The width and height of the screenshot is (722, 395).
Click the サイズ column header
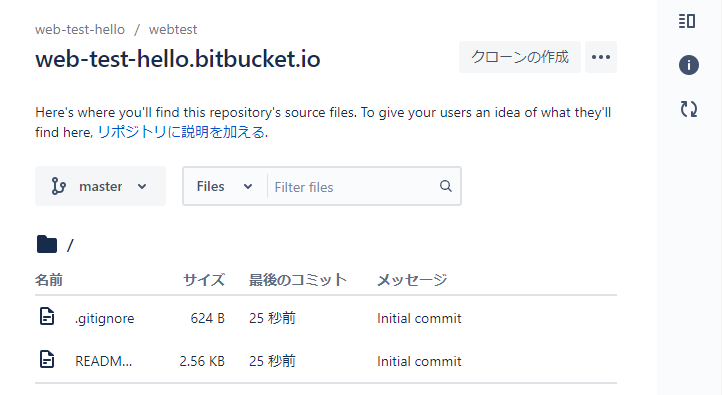204,280
